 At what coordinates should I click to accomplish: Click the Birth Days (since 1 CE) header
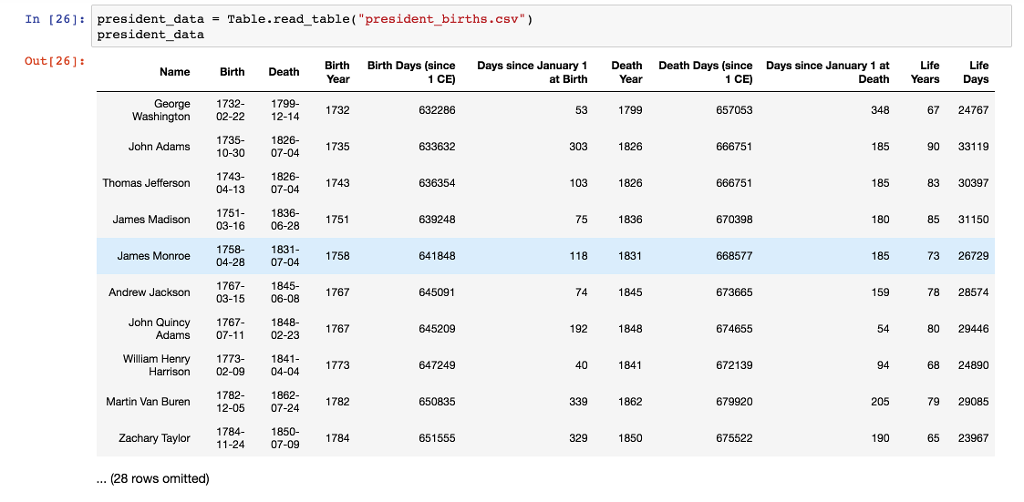(x=411, y=72)
